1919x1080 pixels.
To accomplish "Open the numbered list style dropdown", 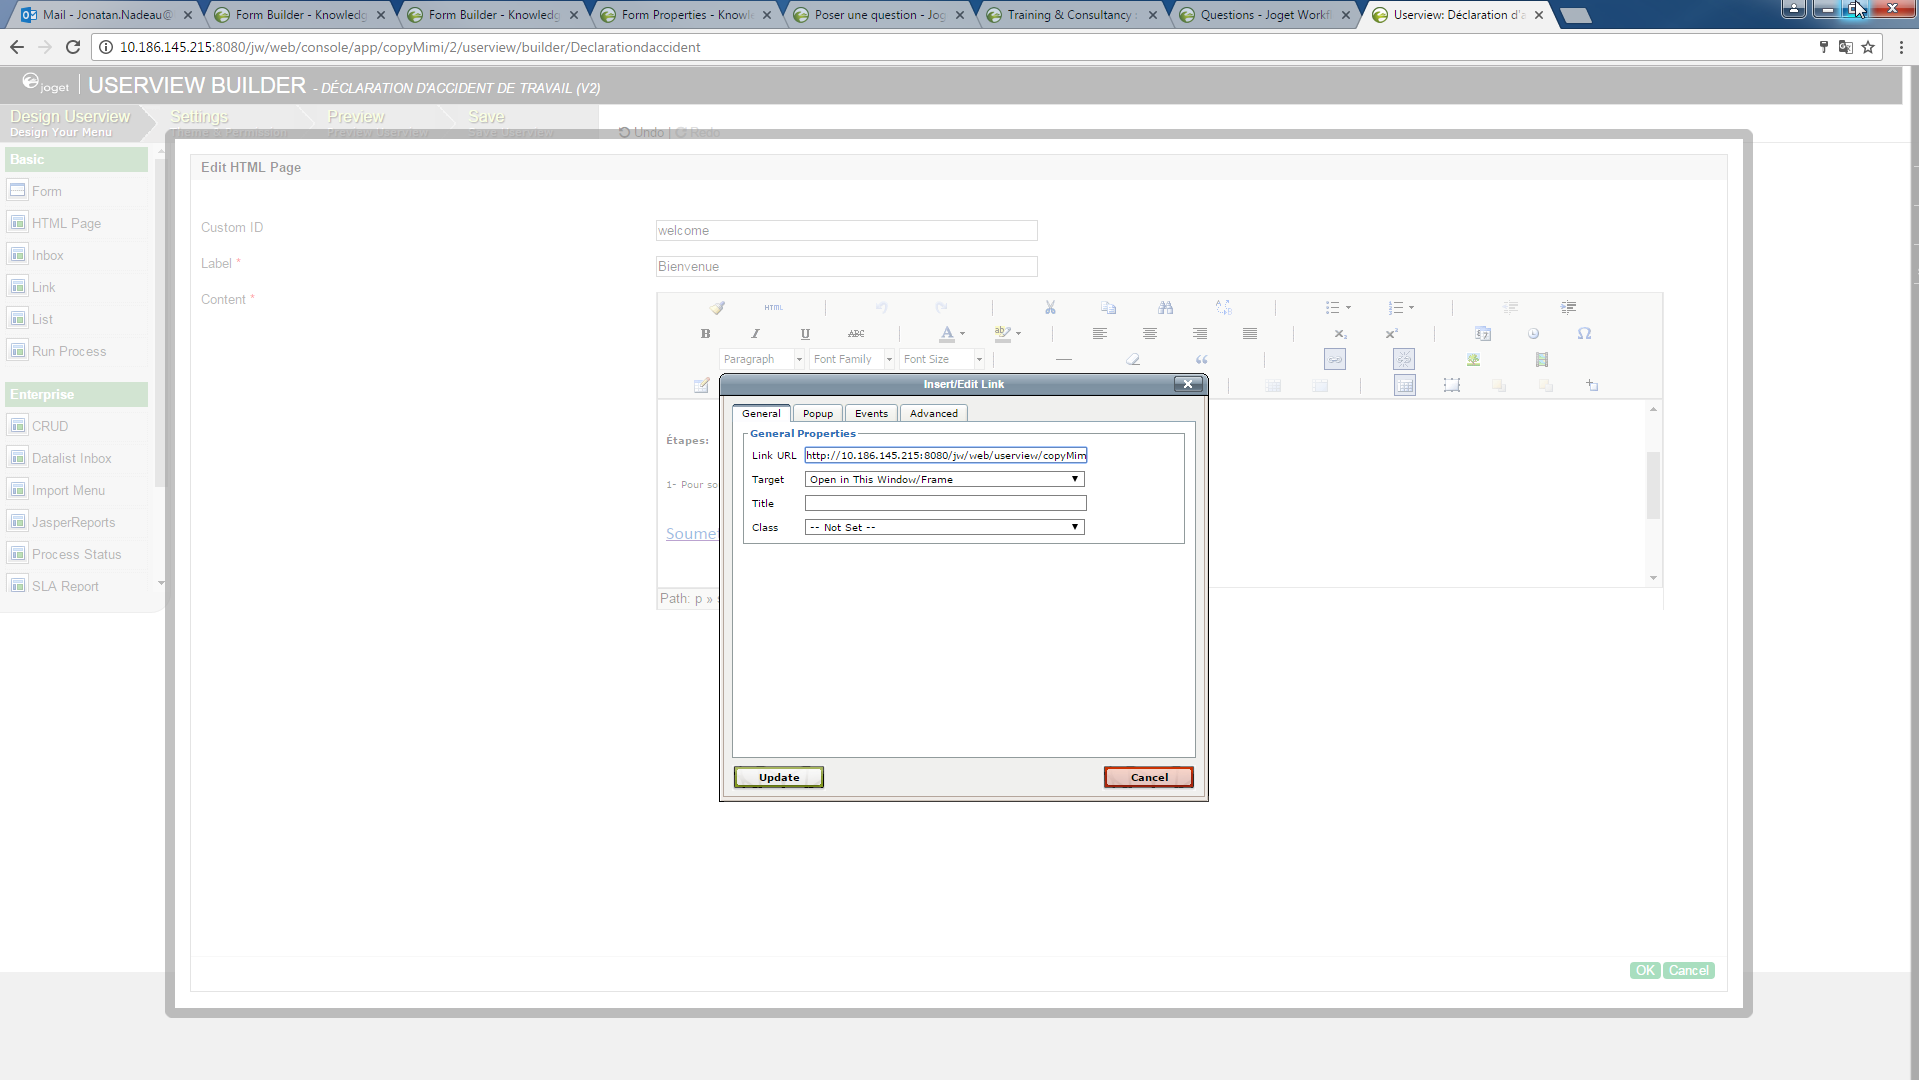I will point(1411,308).
